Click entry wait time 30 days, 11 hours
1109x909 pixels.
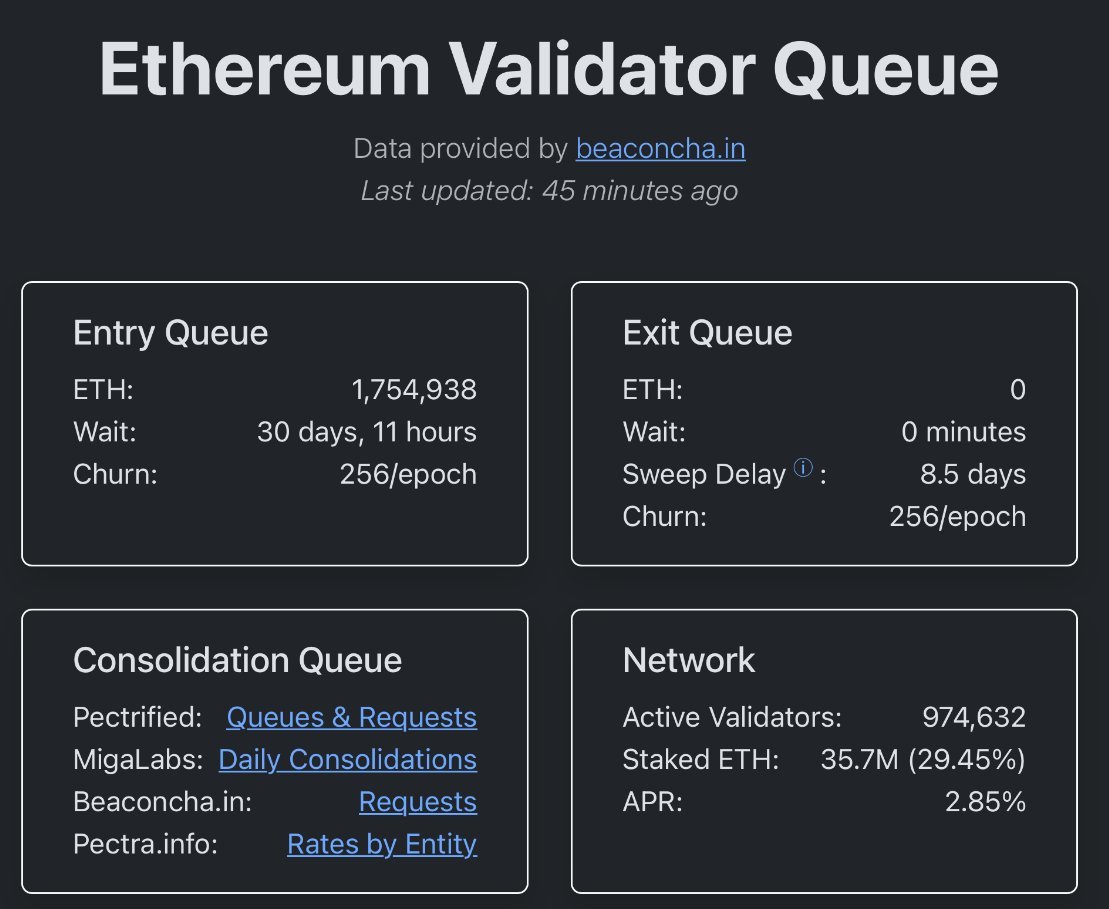[366, 432]
